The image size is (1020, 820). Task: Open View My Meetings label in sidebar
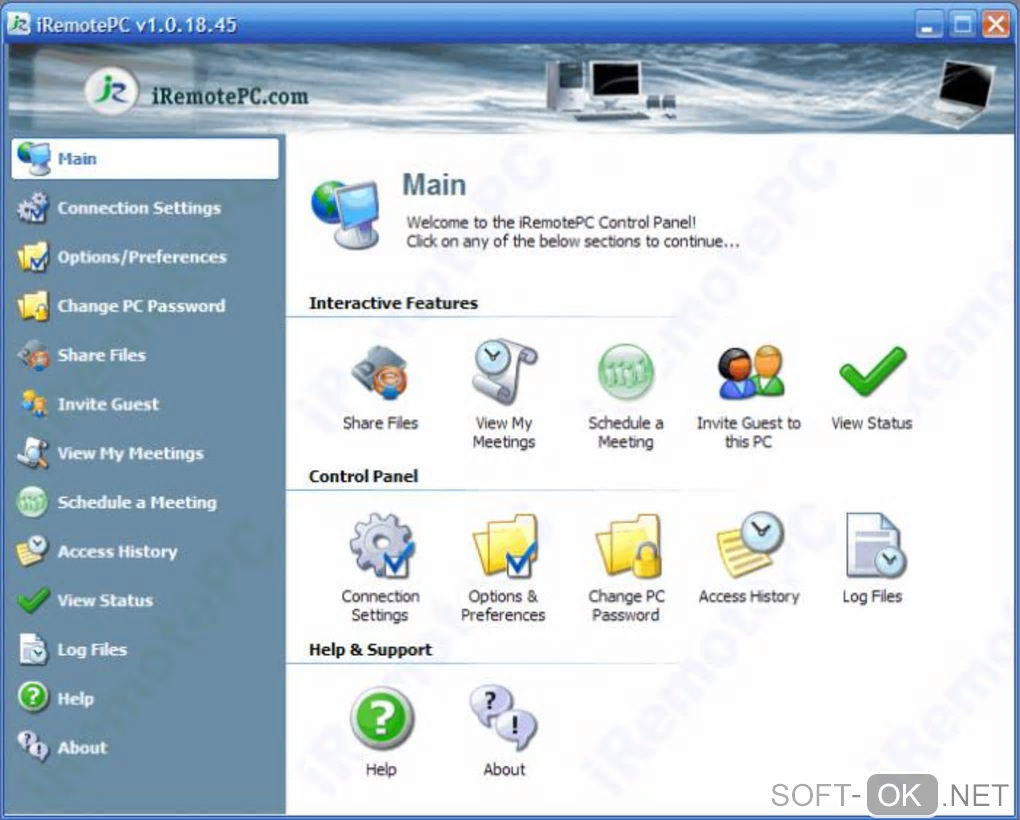coord(130,453)
